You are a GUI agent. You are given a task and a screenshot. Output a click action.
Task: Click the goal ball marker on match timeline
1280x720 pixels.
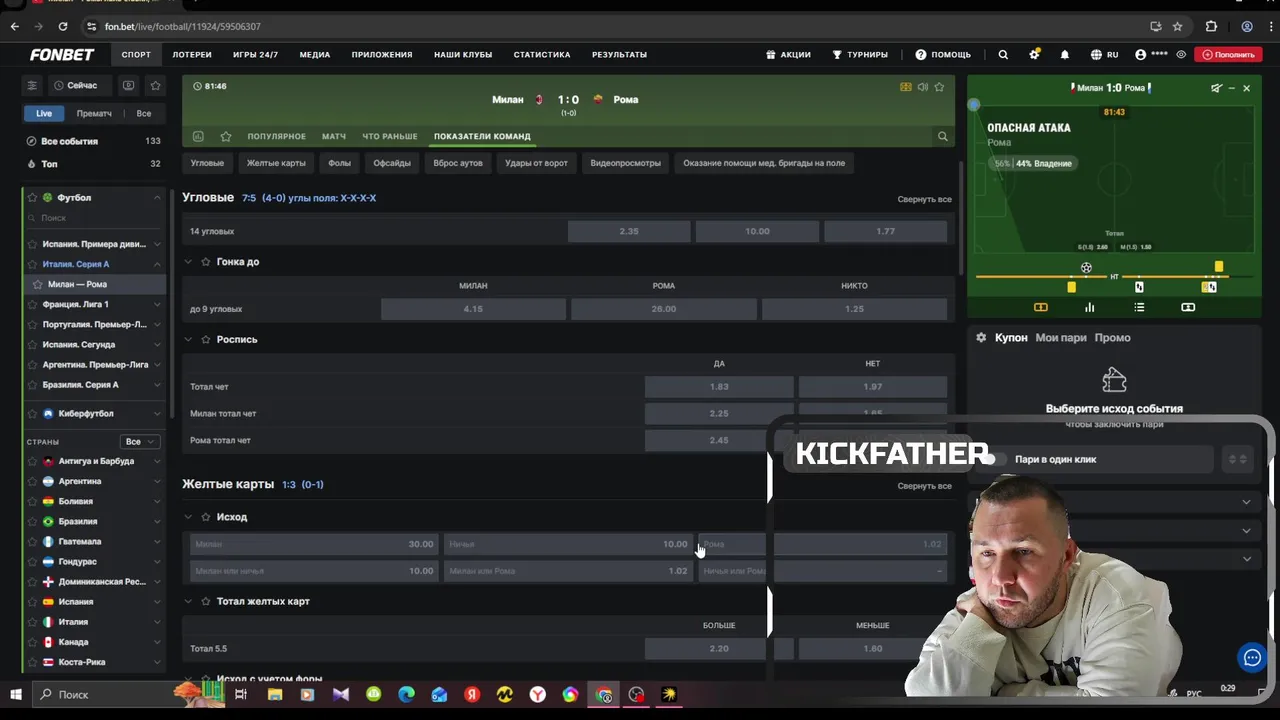pos(1086,267)
